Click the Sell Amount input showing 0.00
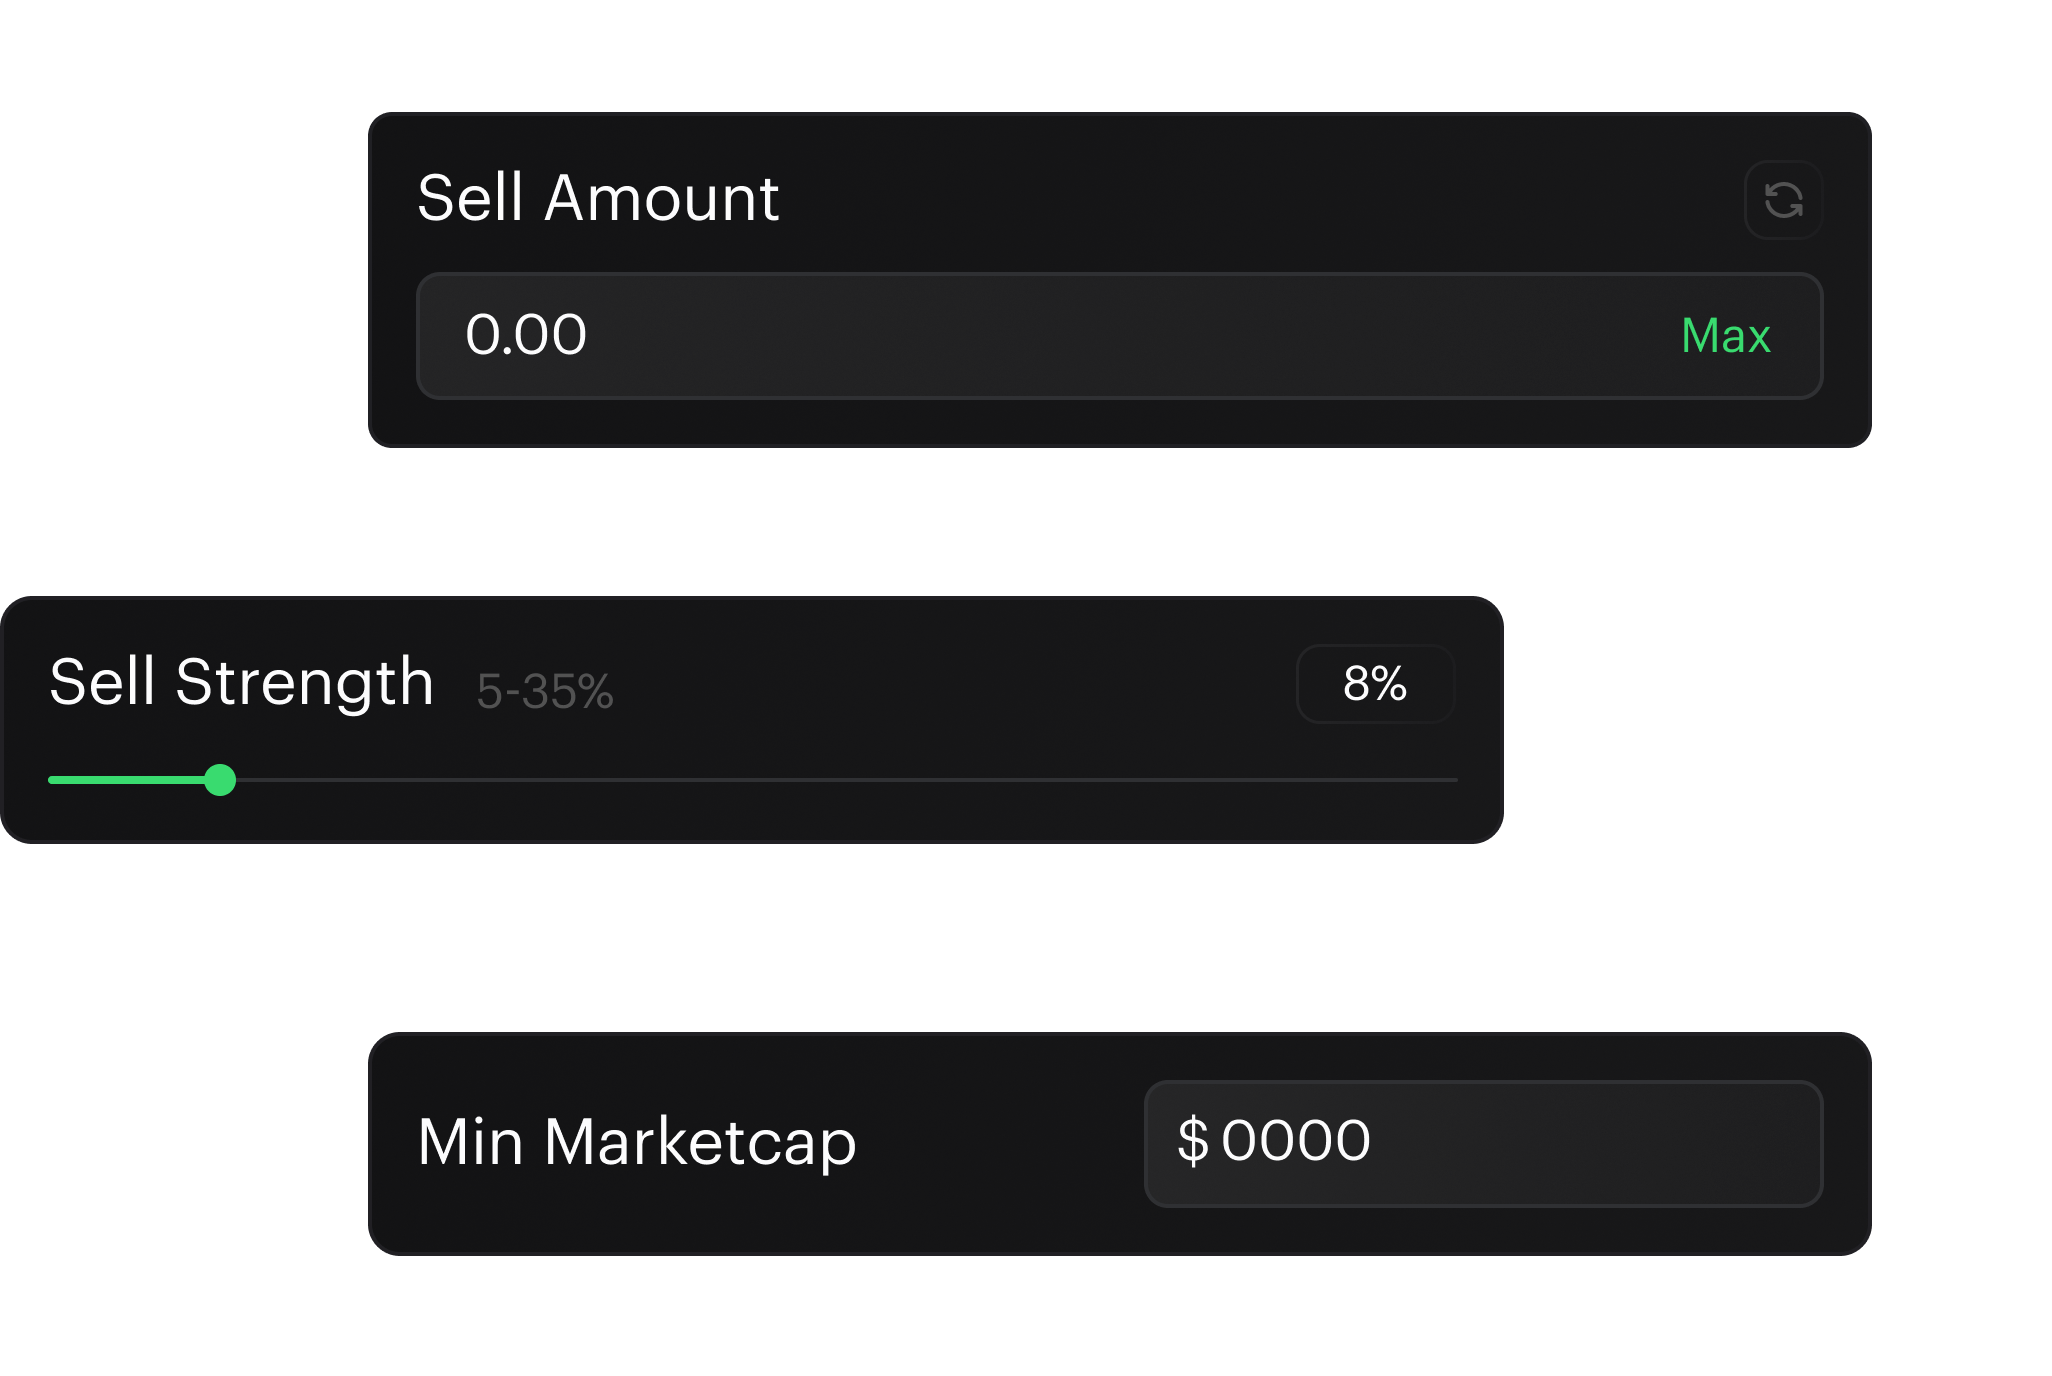The width and height of the screenshot is (2052, 1376). 900,337
